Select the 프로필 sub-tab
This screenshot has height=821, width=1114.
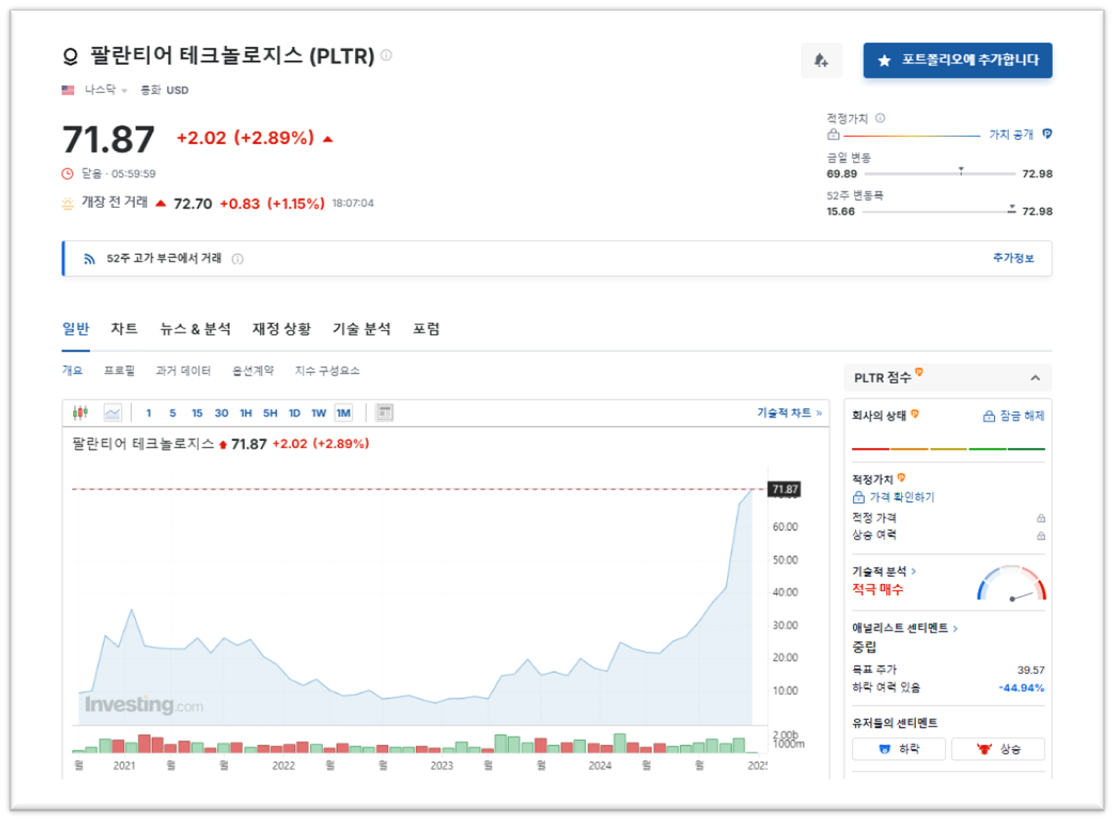[119, 371]
